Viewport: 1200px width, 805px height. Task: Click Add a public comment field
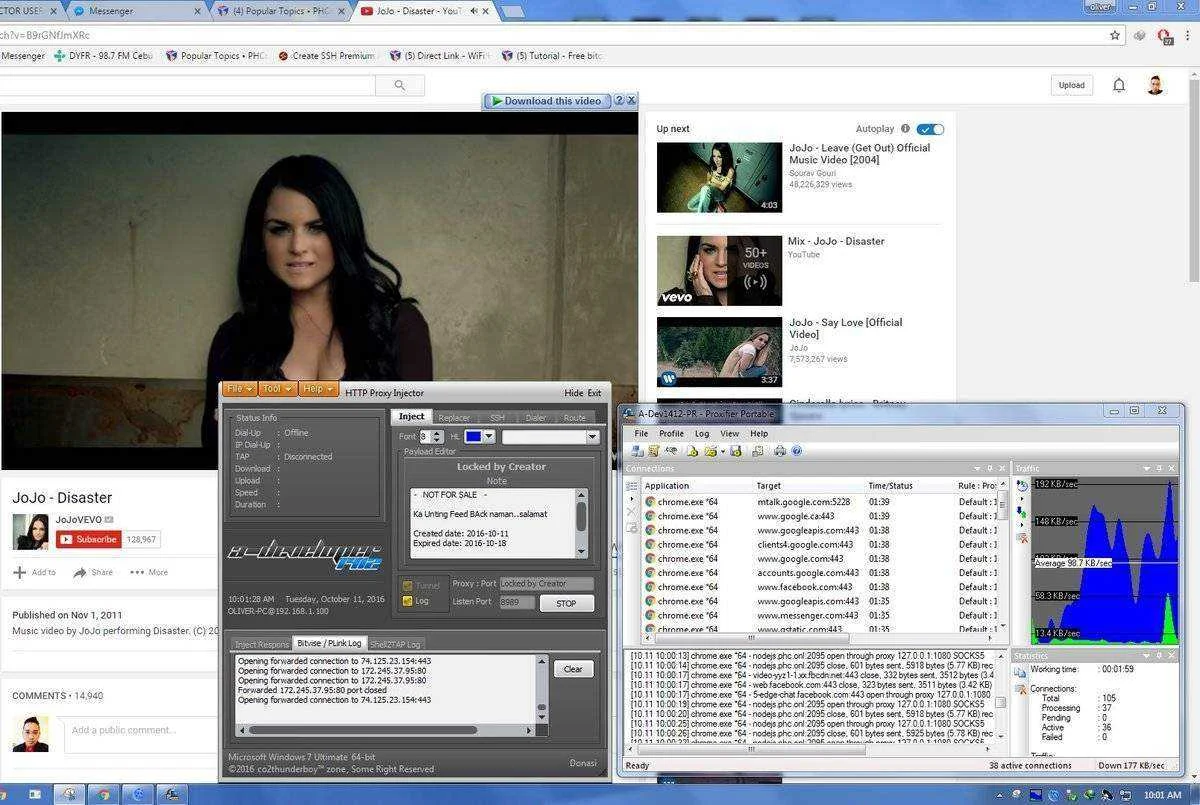[140, 732]
